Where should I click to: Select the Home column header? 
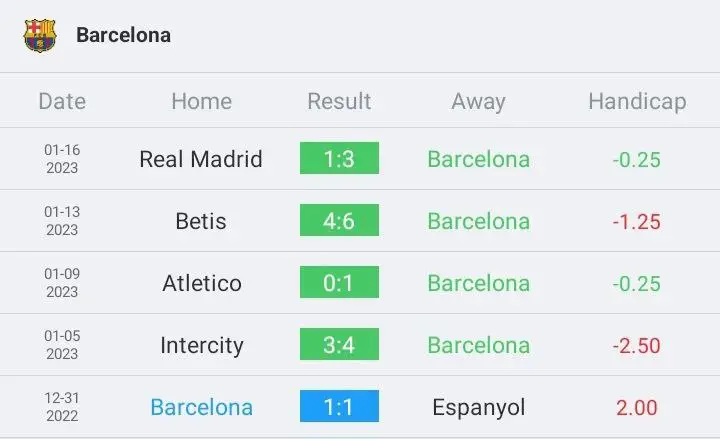point(202,101)
